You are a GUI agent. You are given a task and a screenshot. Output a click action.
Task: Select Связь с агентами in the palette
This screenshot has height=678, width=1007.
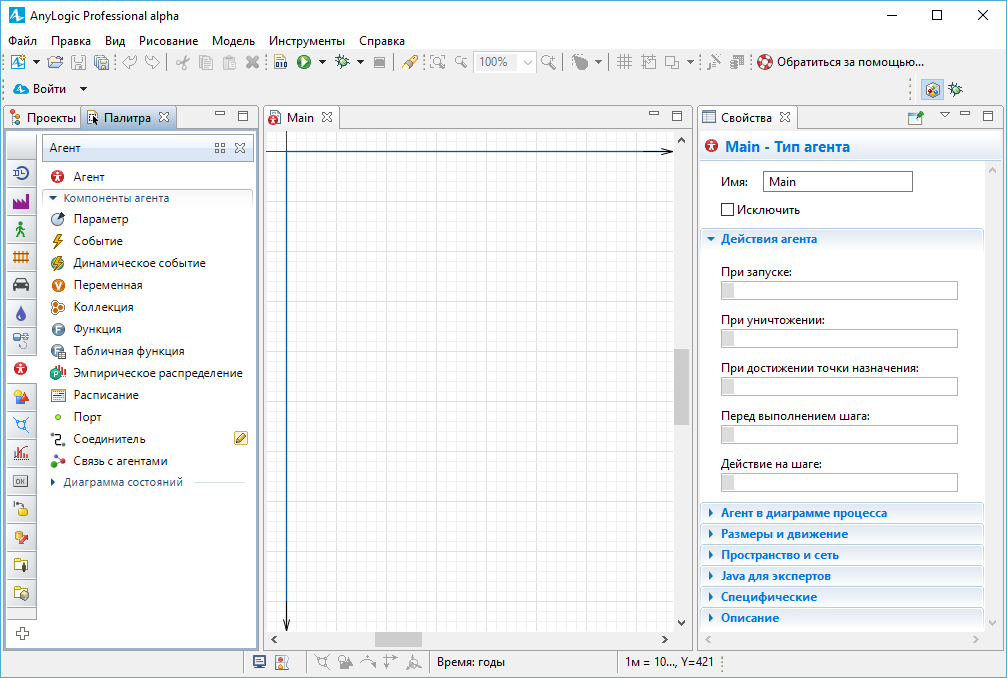click(120, 461)
